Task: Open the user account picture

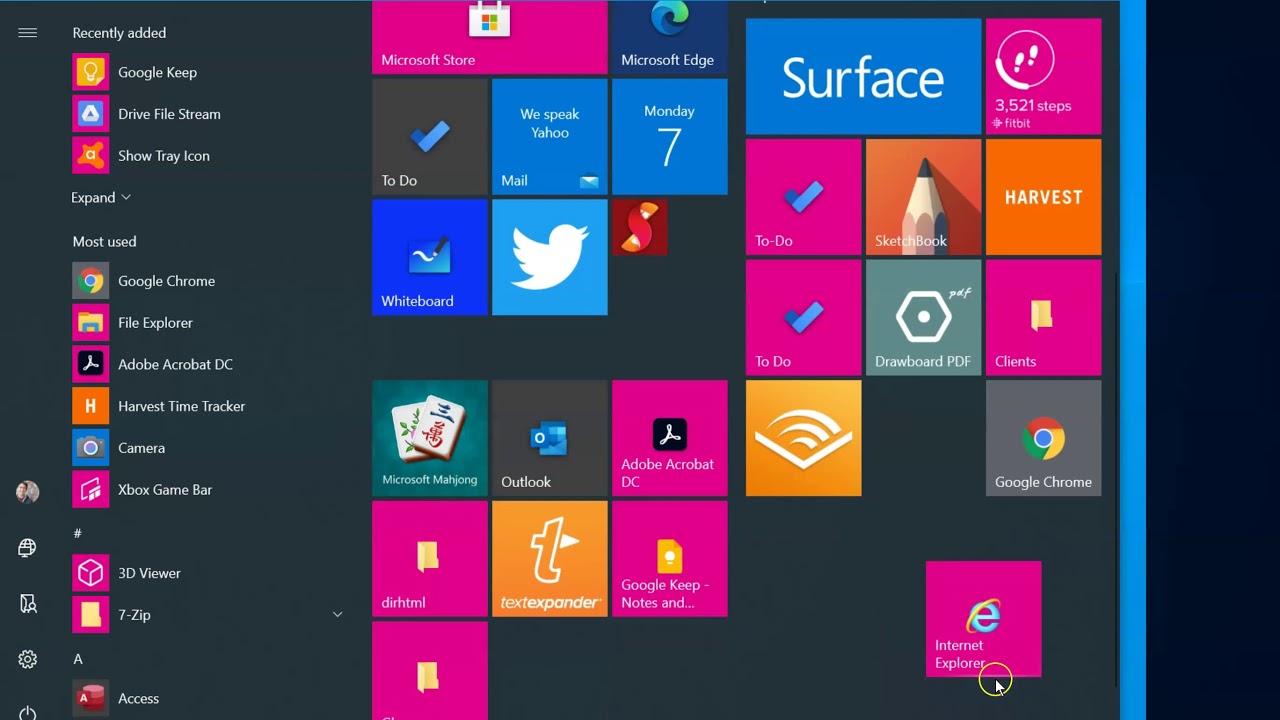Action: 27,491
